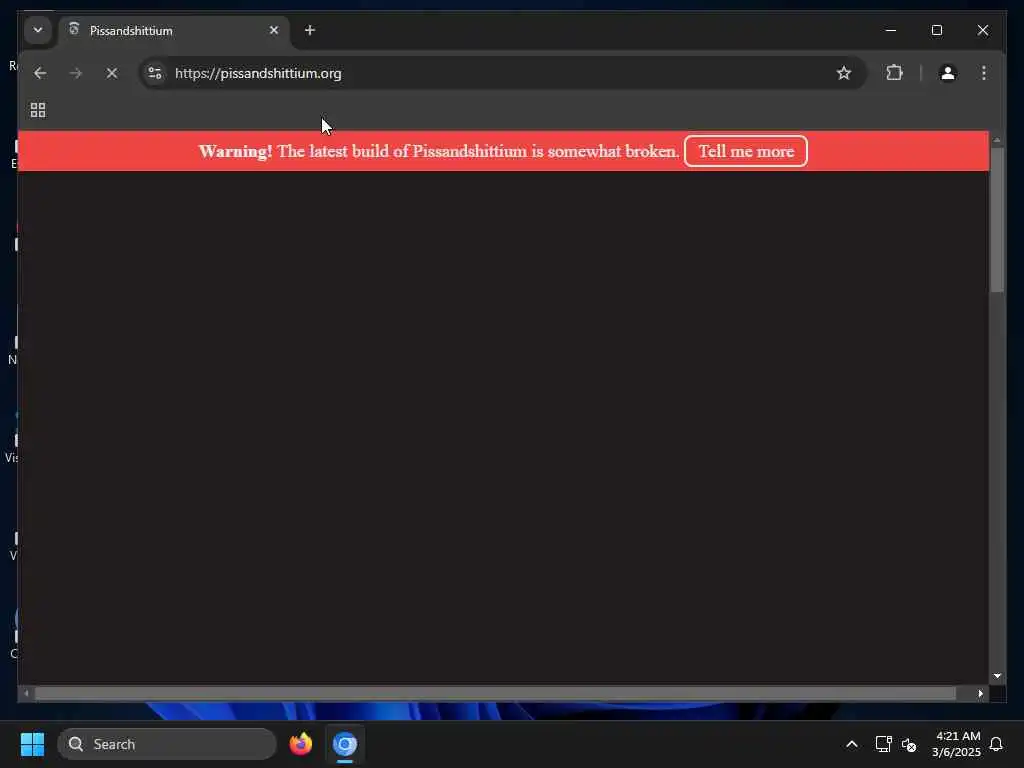Open the Extensions puzzle icon

[895, 72]
